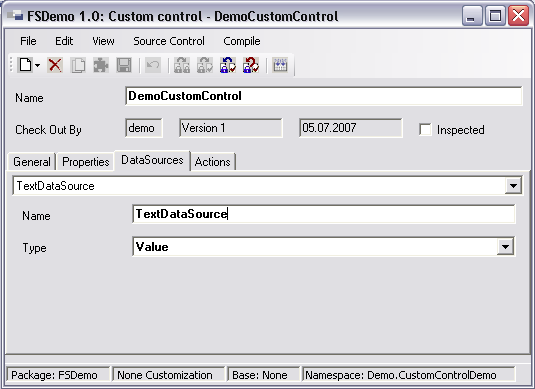Close the FSDemo window

518,16
